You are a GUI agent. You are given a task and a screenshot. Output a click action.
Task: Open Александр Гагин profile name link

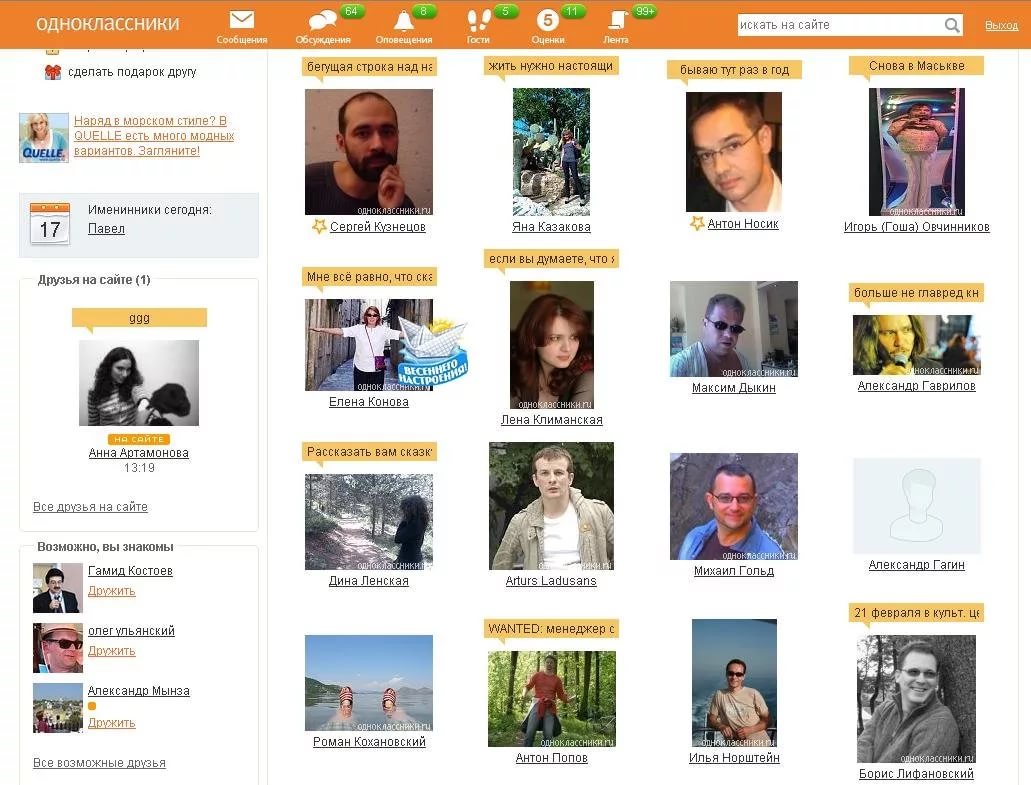point(916,565)
